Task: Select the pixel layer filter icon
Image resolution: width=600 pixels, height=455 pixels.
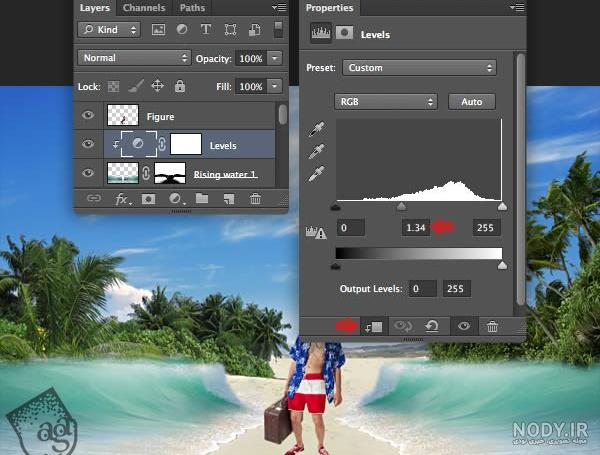Action: (x=158, y=30)
